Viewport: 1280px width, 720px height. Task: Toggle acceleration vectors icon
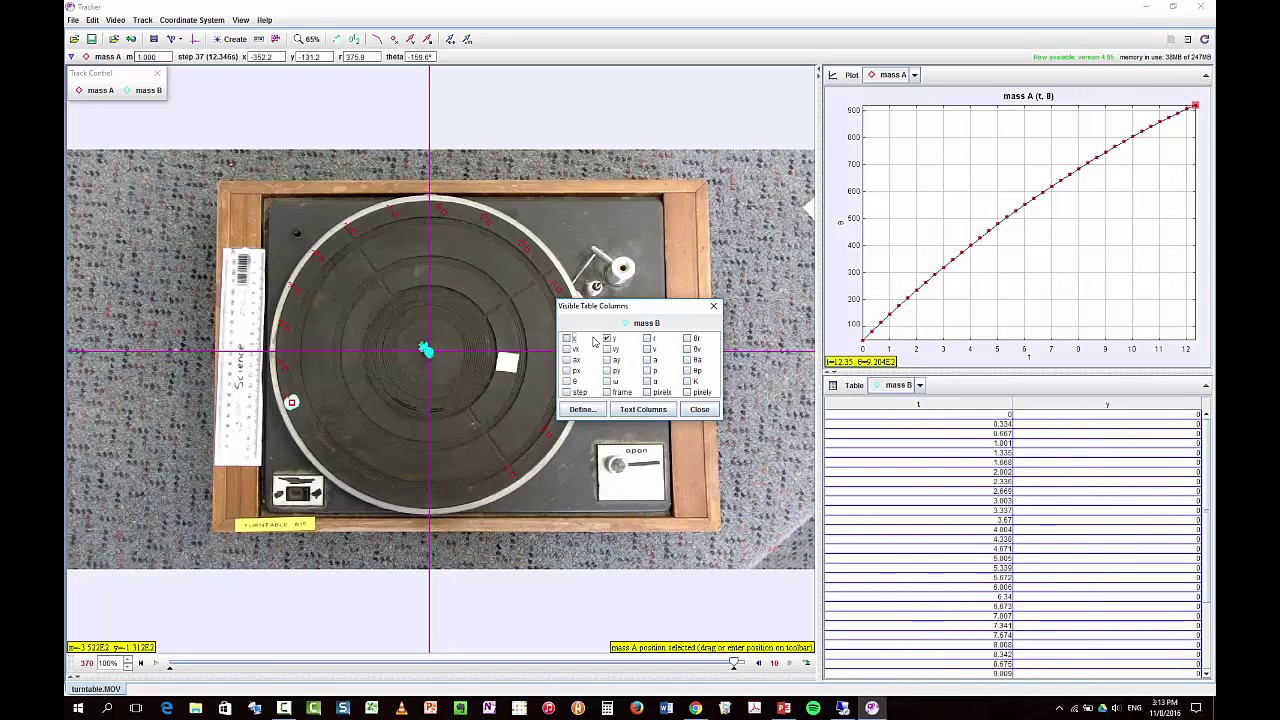[427, 39]
